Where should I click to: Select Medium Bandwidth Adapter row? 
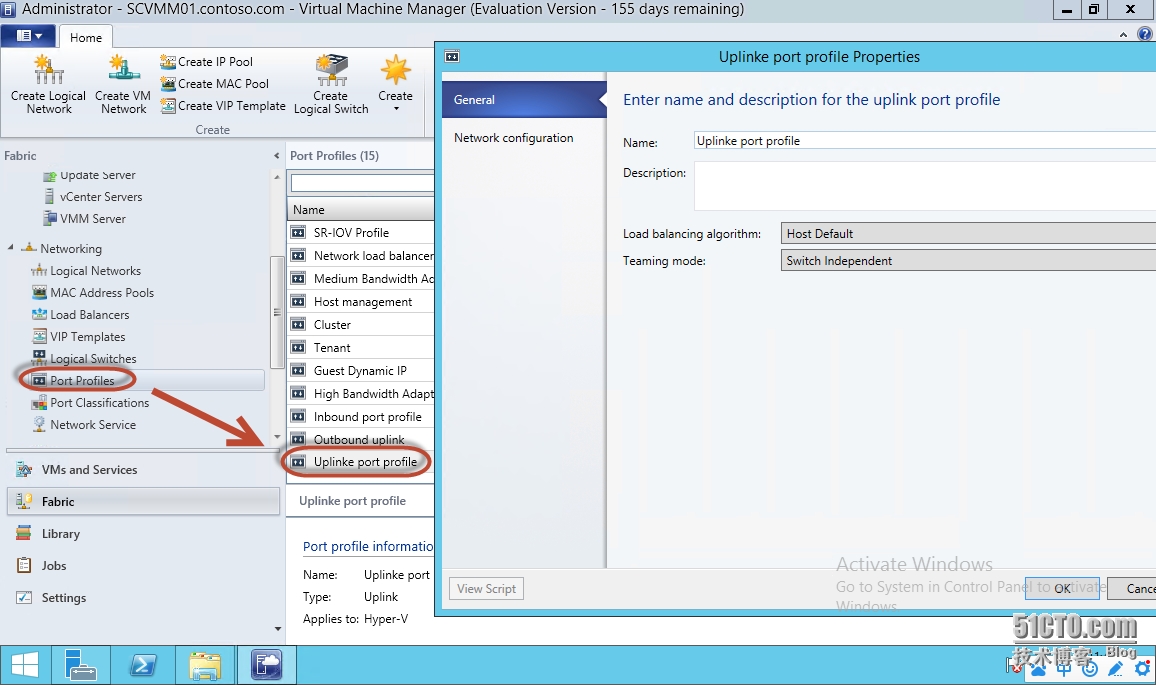pyautogui.click(x=361, y=279)
